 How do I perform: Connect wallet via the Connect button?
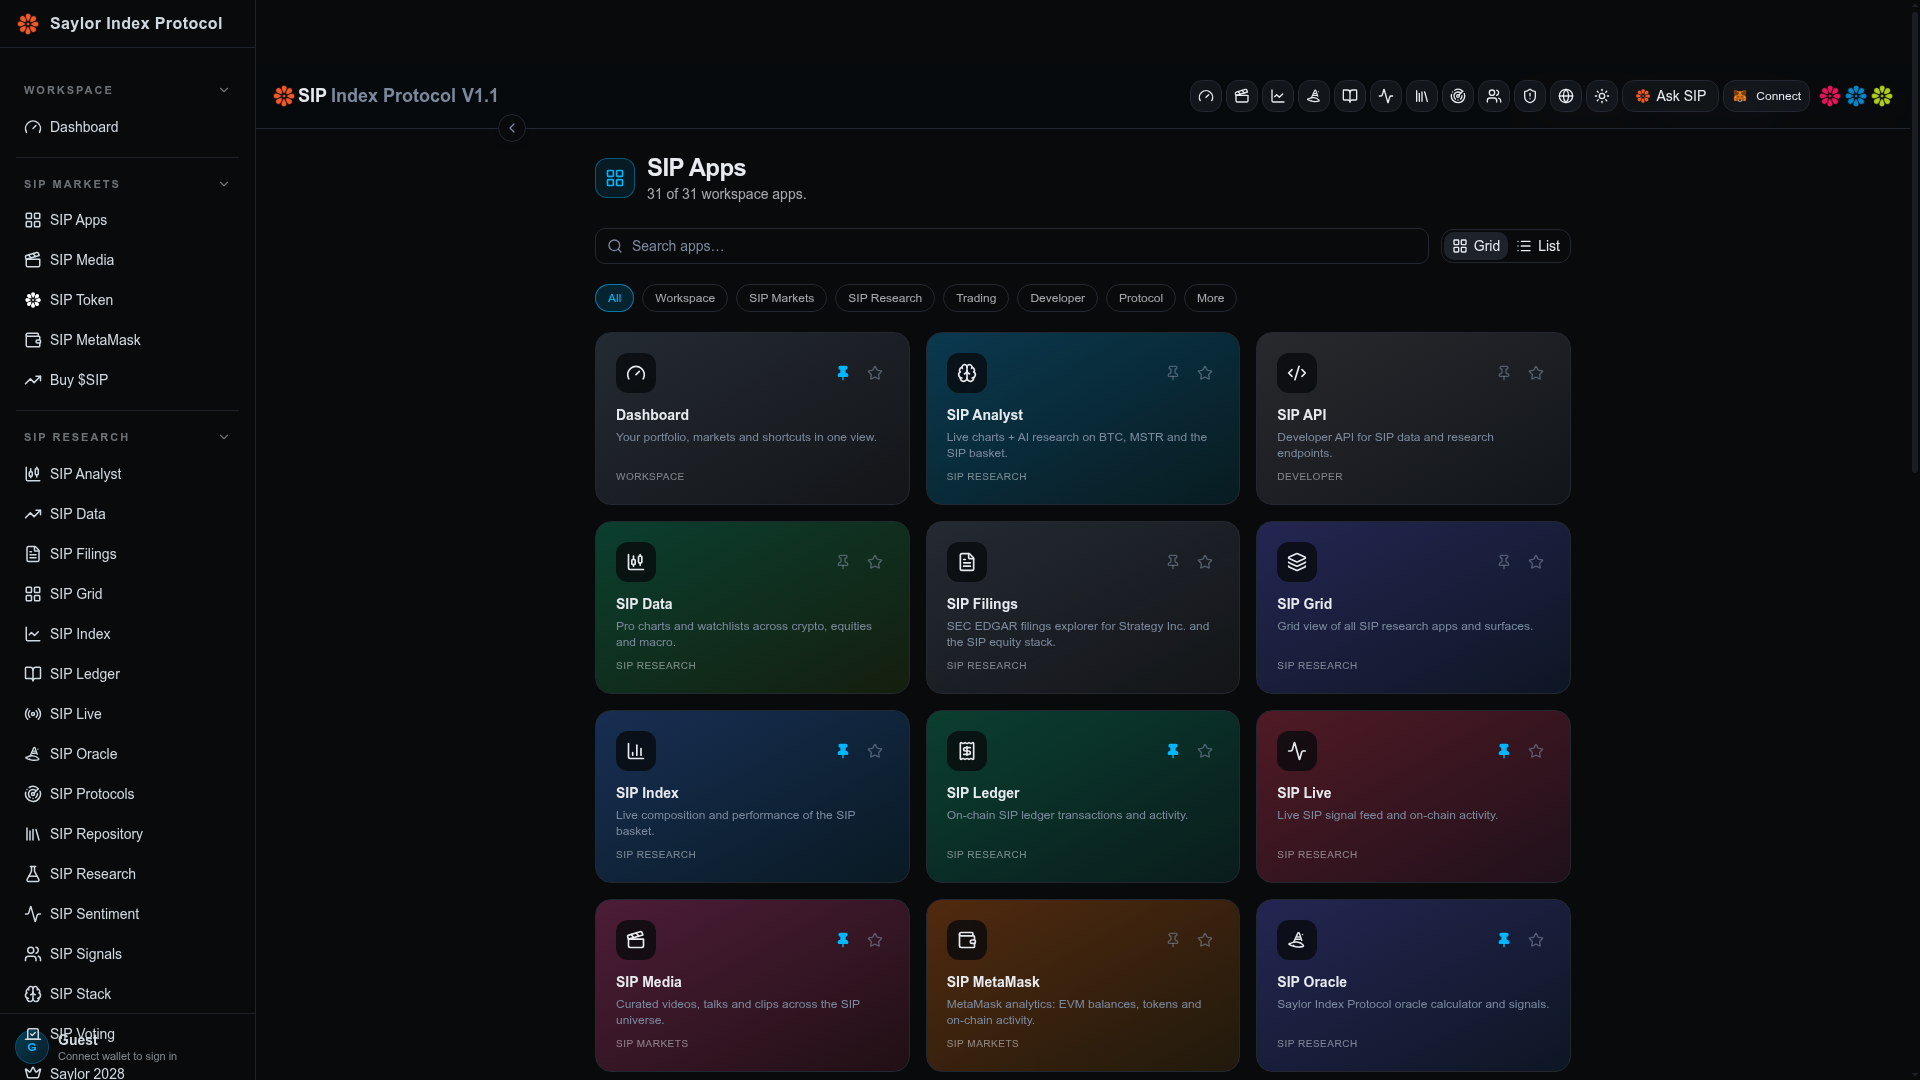[1766, 96]
